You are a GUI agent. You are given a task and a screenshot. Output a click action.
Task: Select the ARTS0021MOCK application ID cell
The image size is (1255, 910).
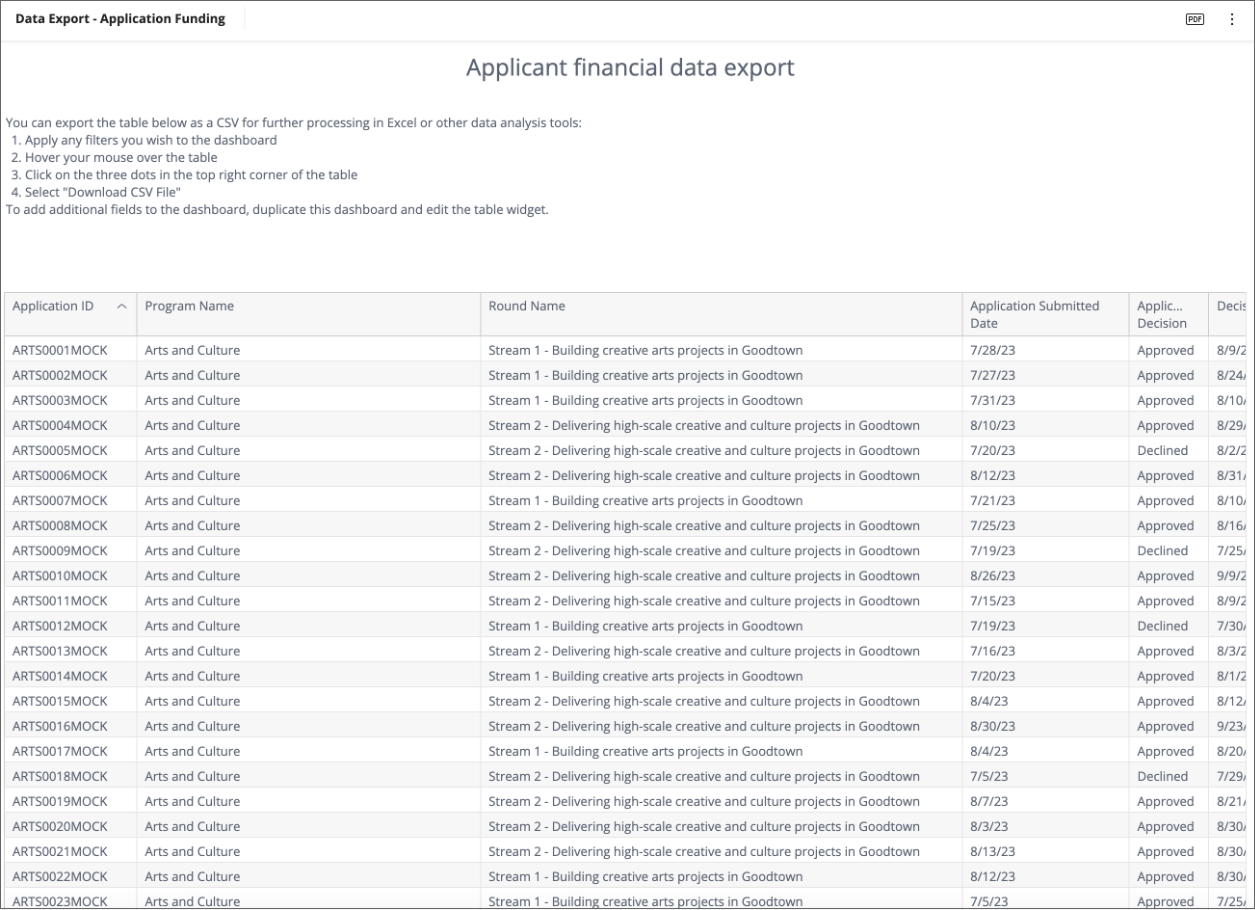70,851
